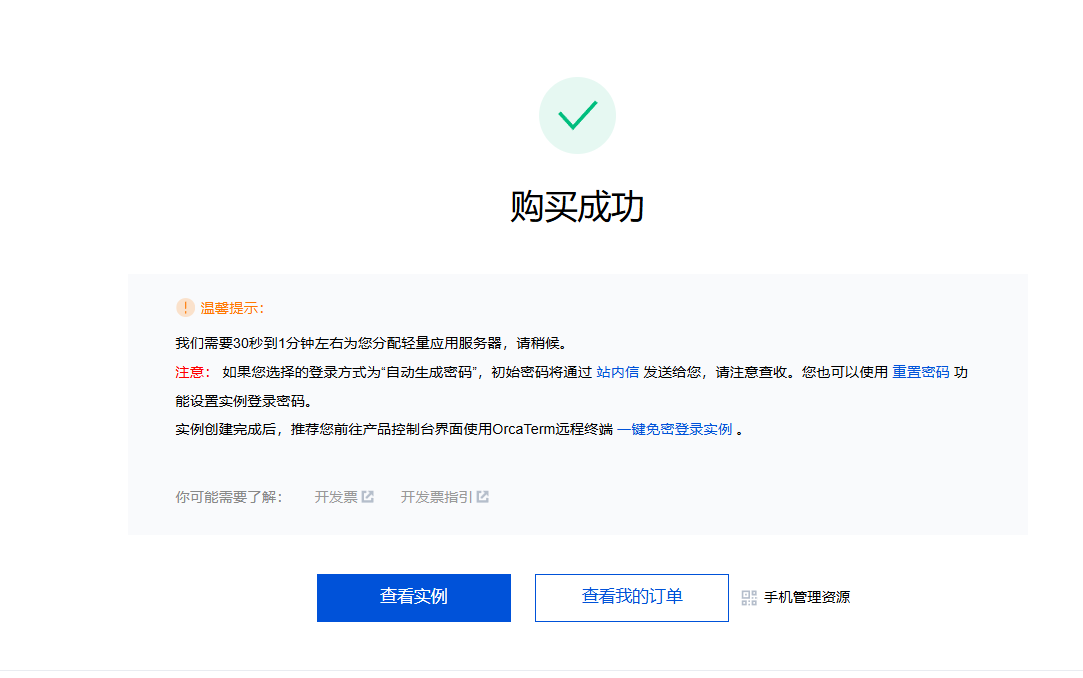Open the 开发票指引 link text

(436, 497)
